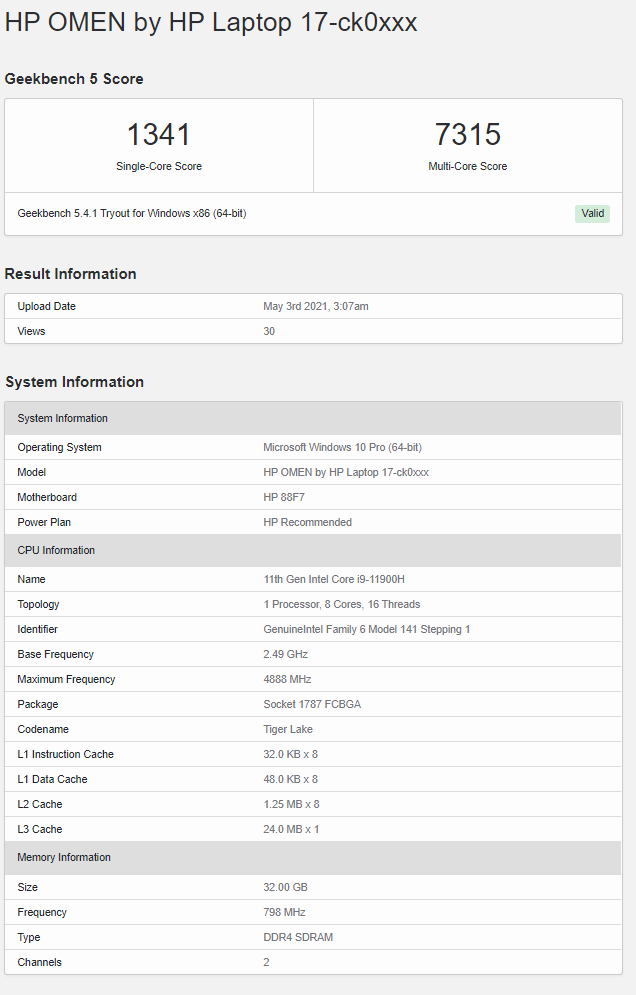Image resolution: width=636 pixels, height=995 pixels.
Task: Click the Maximum Frequency label
Action: 66,679
